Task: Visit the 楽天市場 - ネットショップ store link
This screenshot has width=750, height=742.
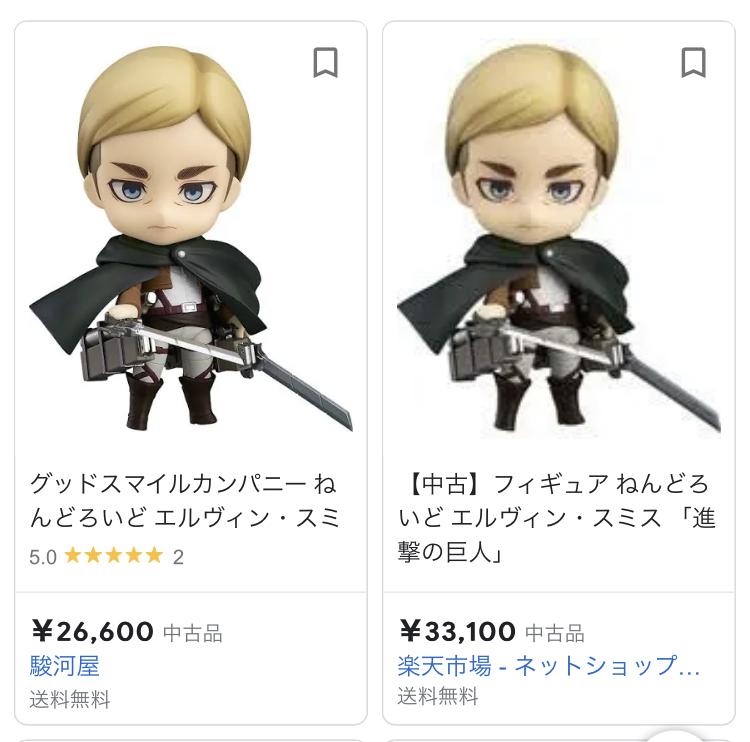Action: (548, 666)
